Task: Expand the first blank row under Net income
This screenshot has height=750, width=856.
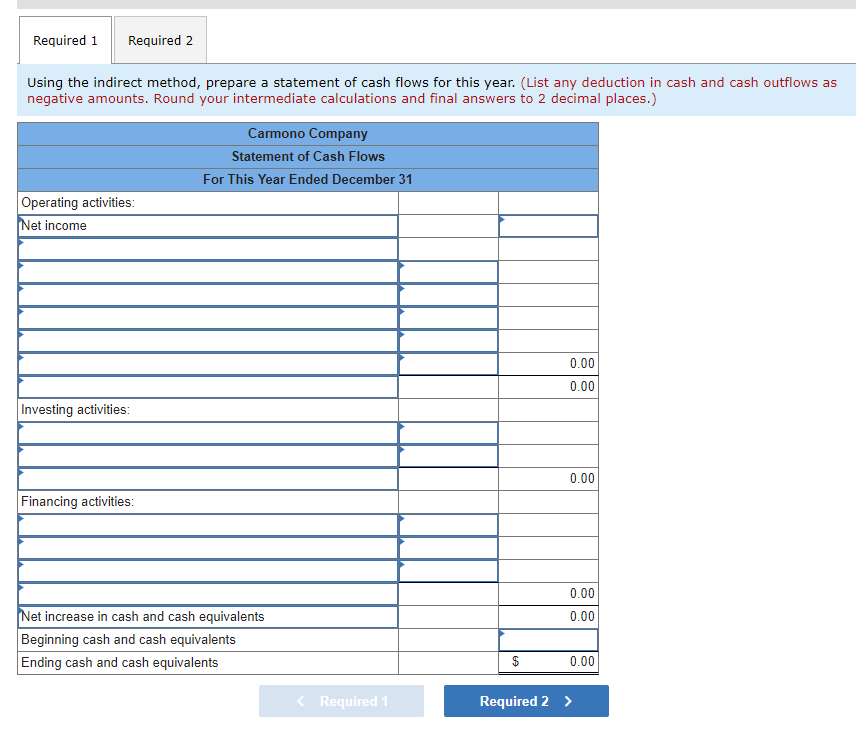Action: (207, 248)
